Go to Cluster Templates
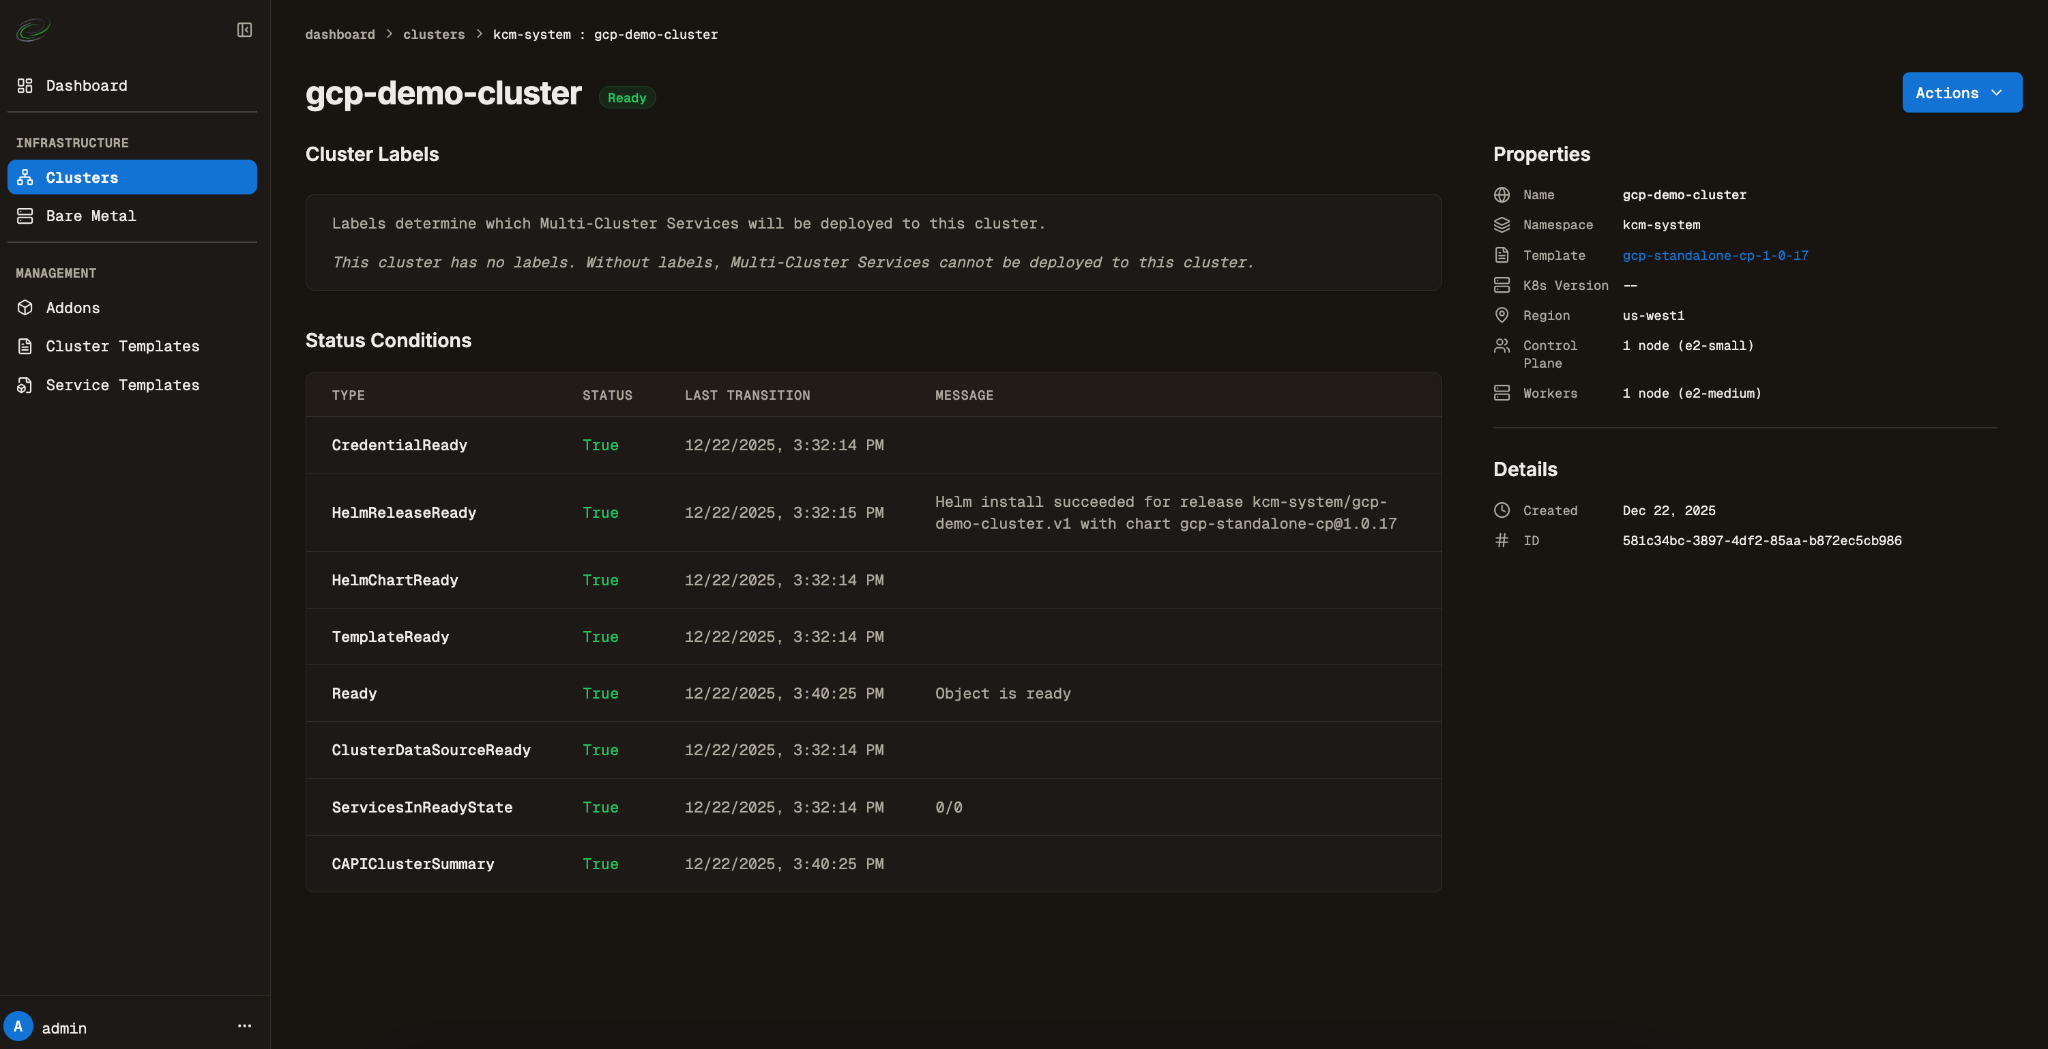2048x1049 pixels. pos(122,346)
